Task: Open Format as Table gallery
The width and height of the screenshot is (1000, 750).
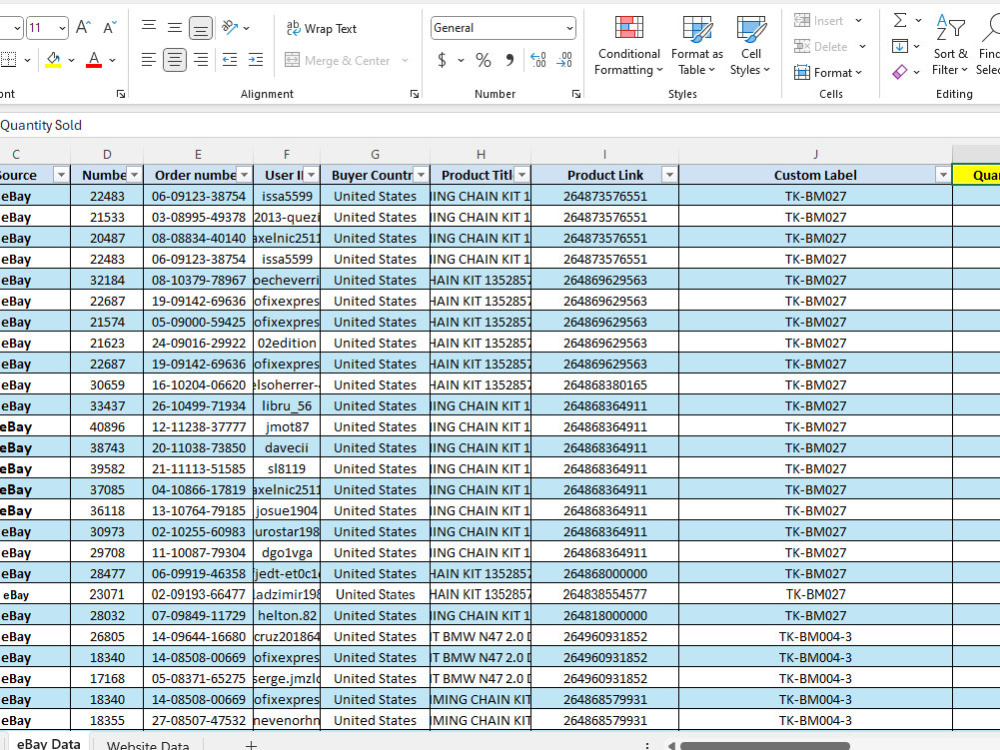Action: 696,45
